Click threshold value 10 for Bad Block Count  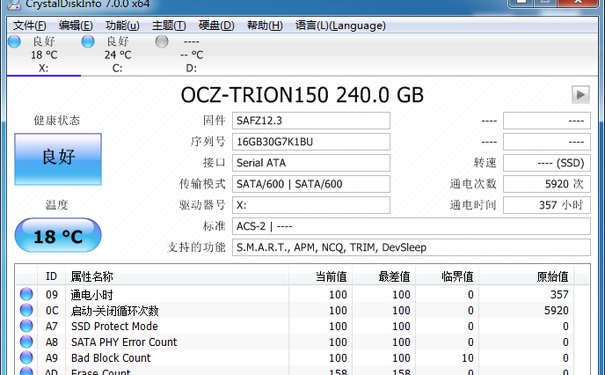pyautogui.click(x=468, y=358)
